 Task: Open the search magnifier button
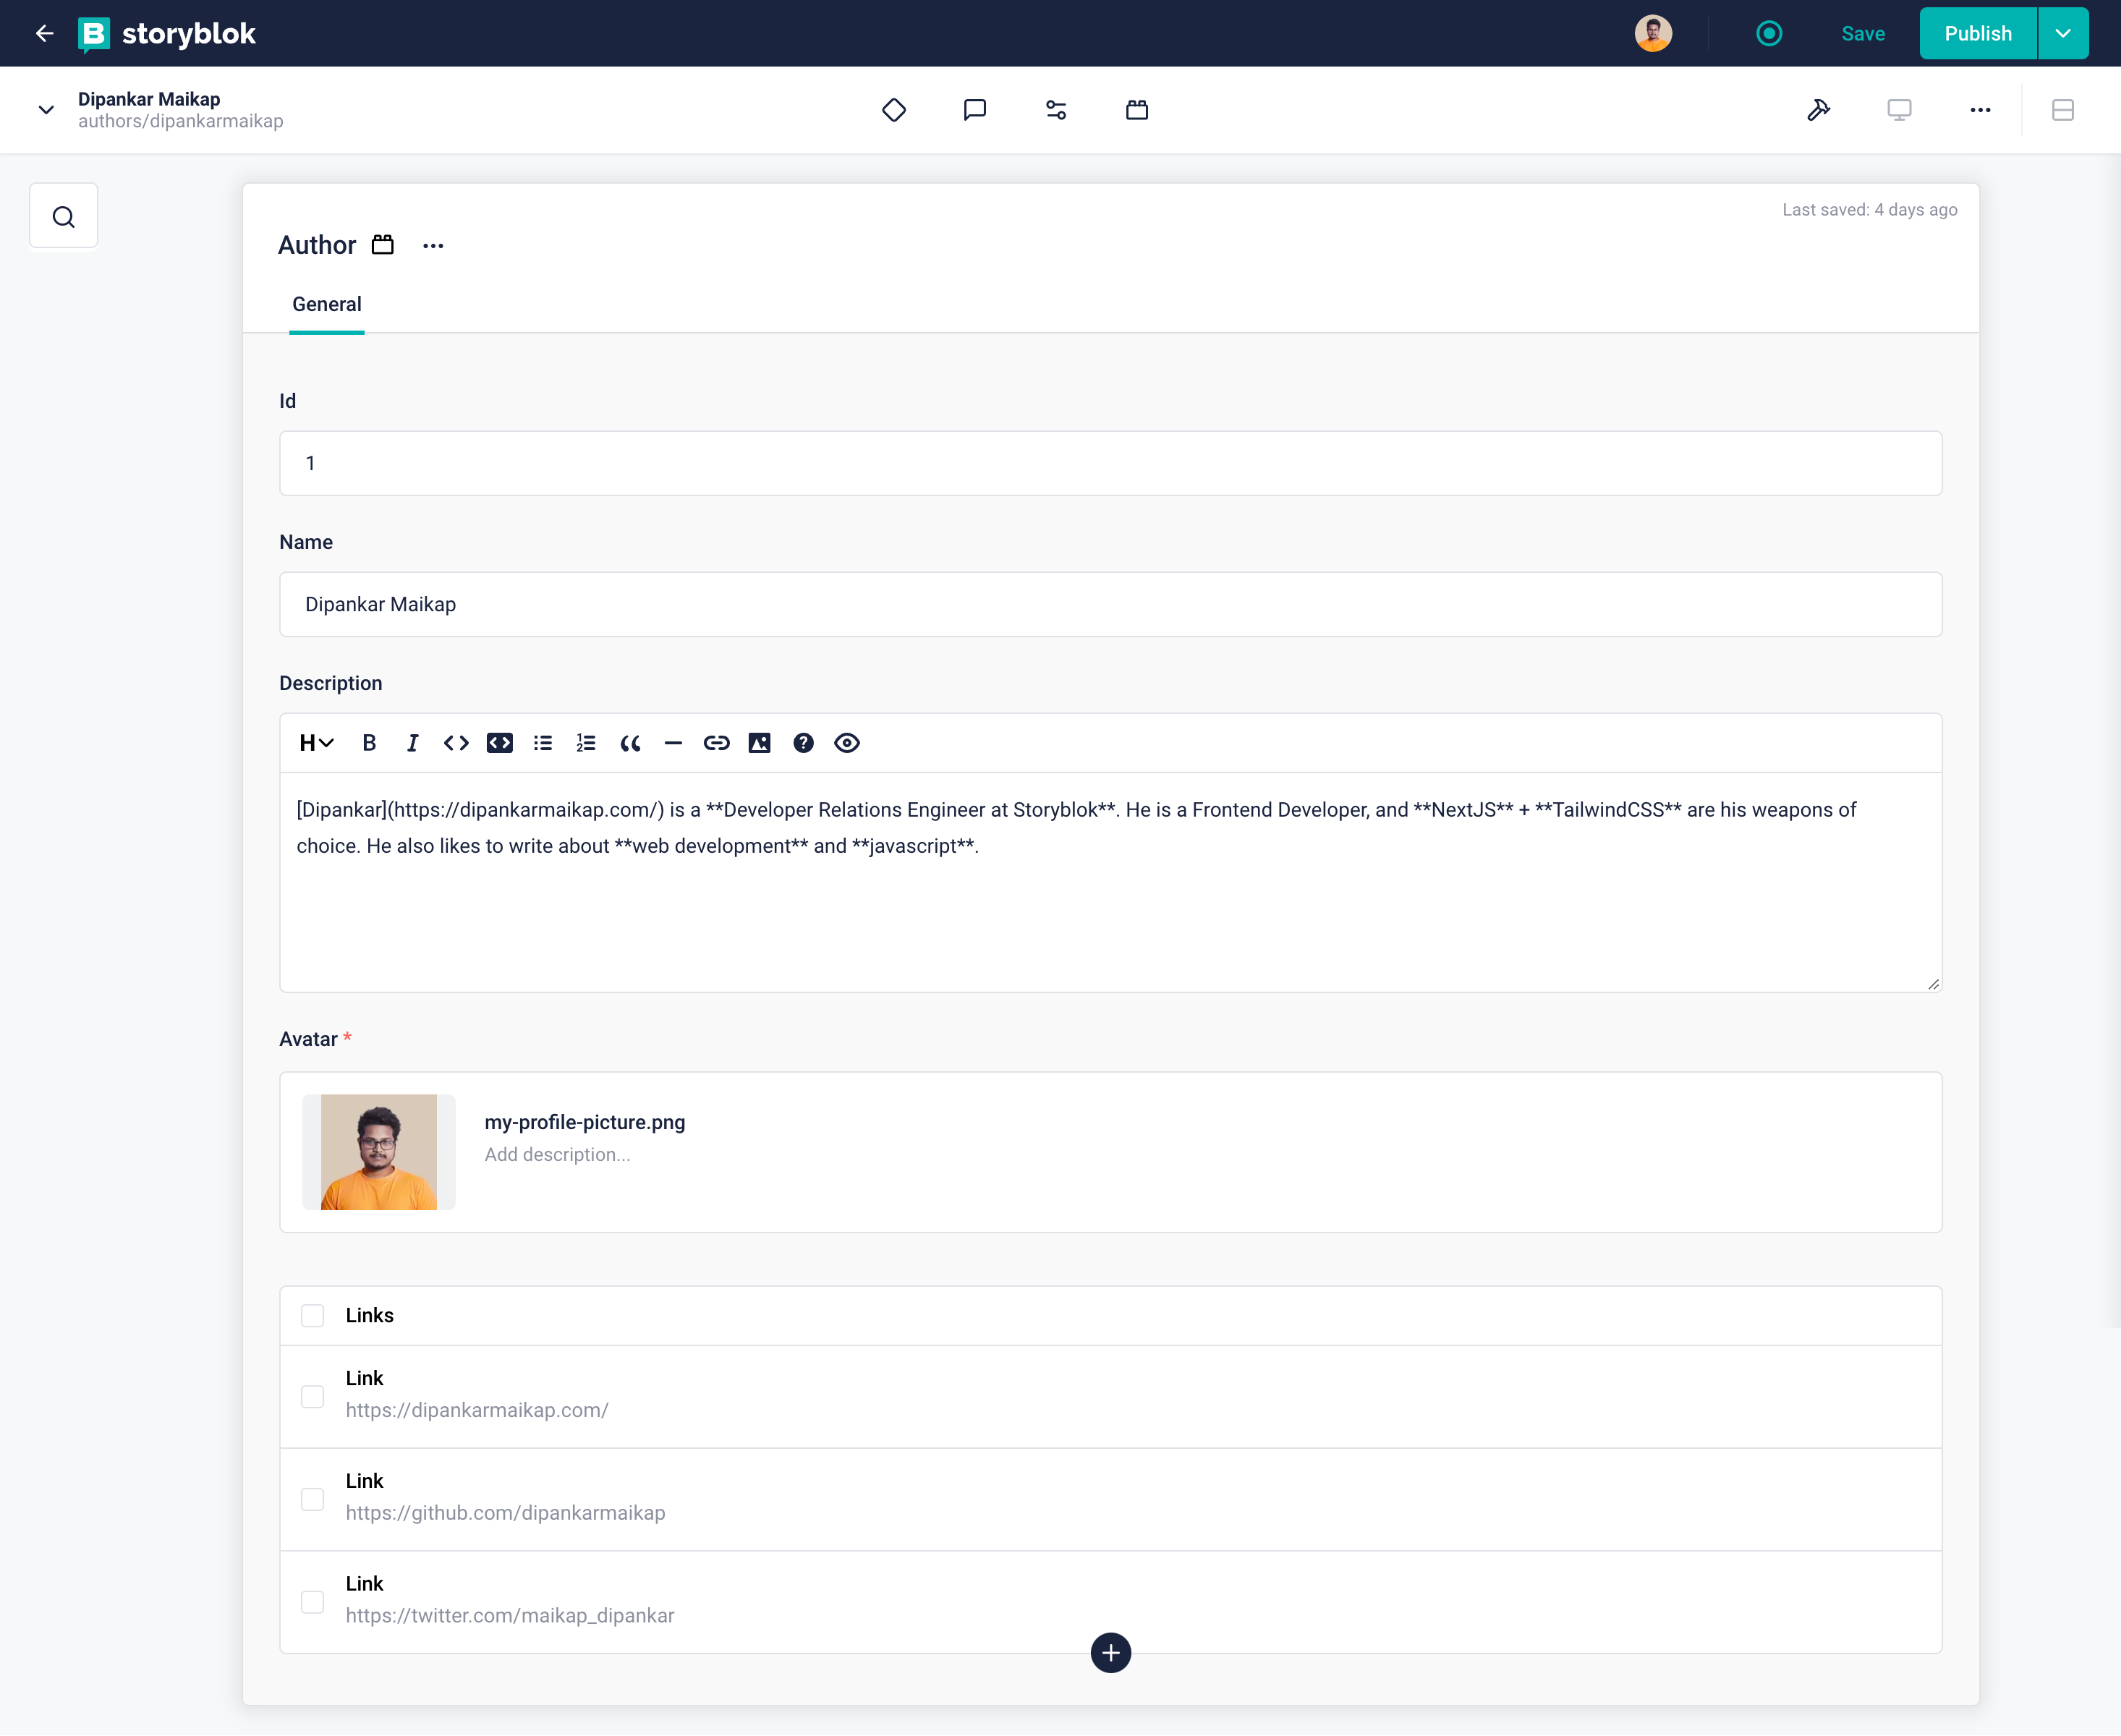(x=64, y=216)
